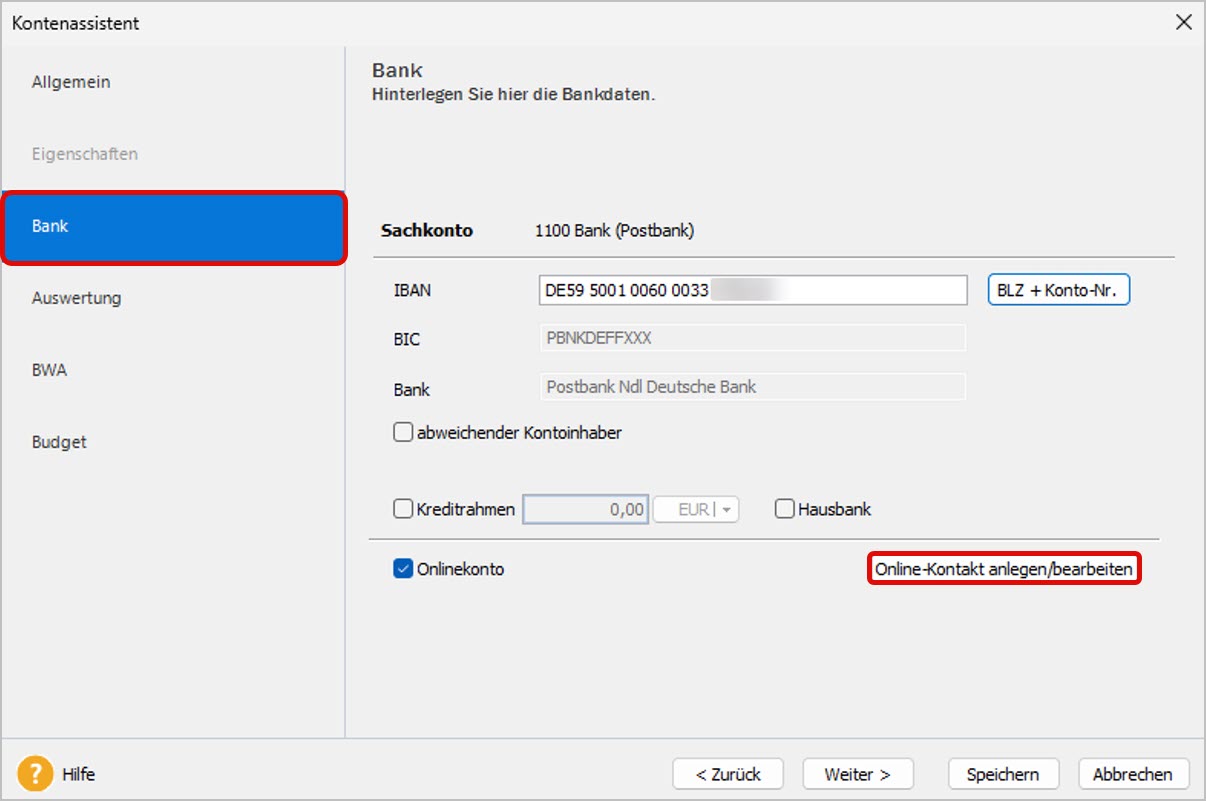Cancel with the Abbrechen button
The height and width of the screenshot is (801, 1206).
click(1132, 774)
